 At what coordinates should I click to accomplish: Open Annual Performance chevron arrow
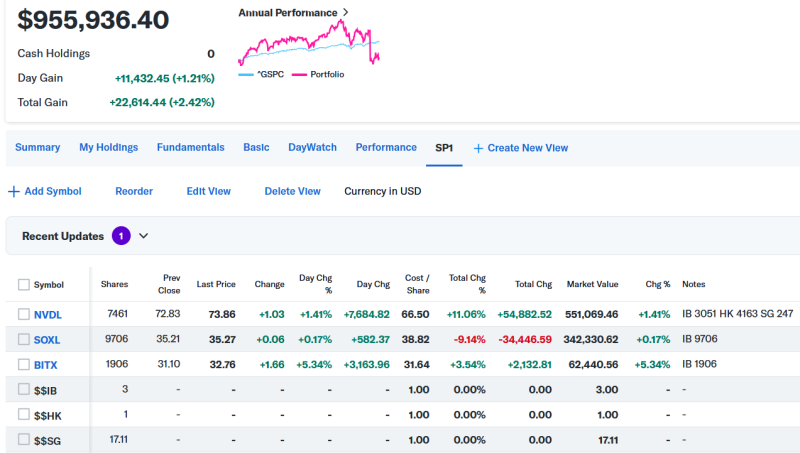346,12
